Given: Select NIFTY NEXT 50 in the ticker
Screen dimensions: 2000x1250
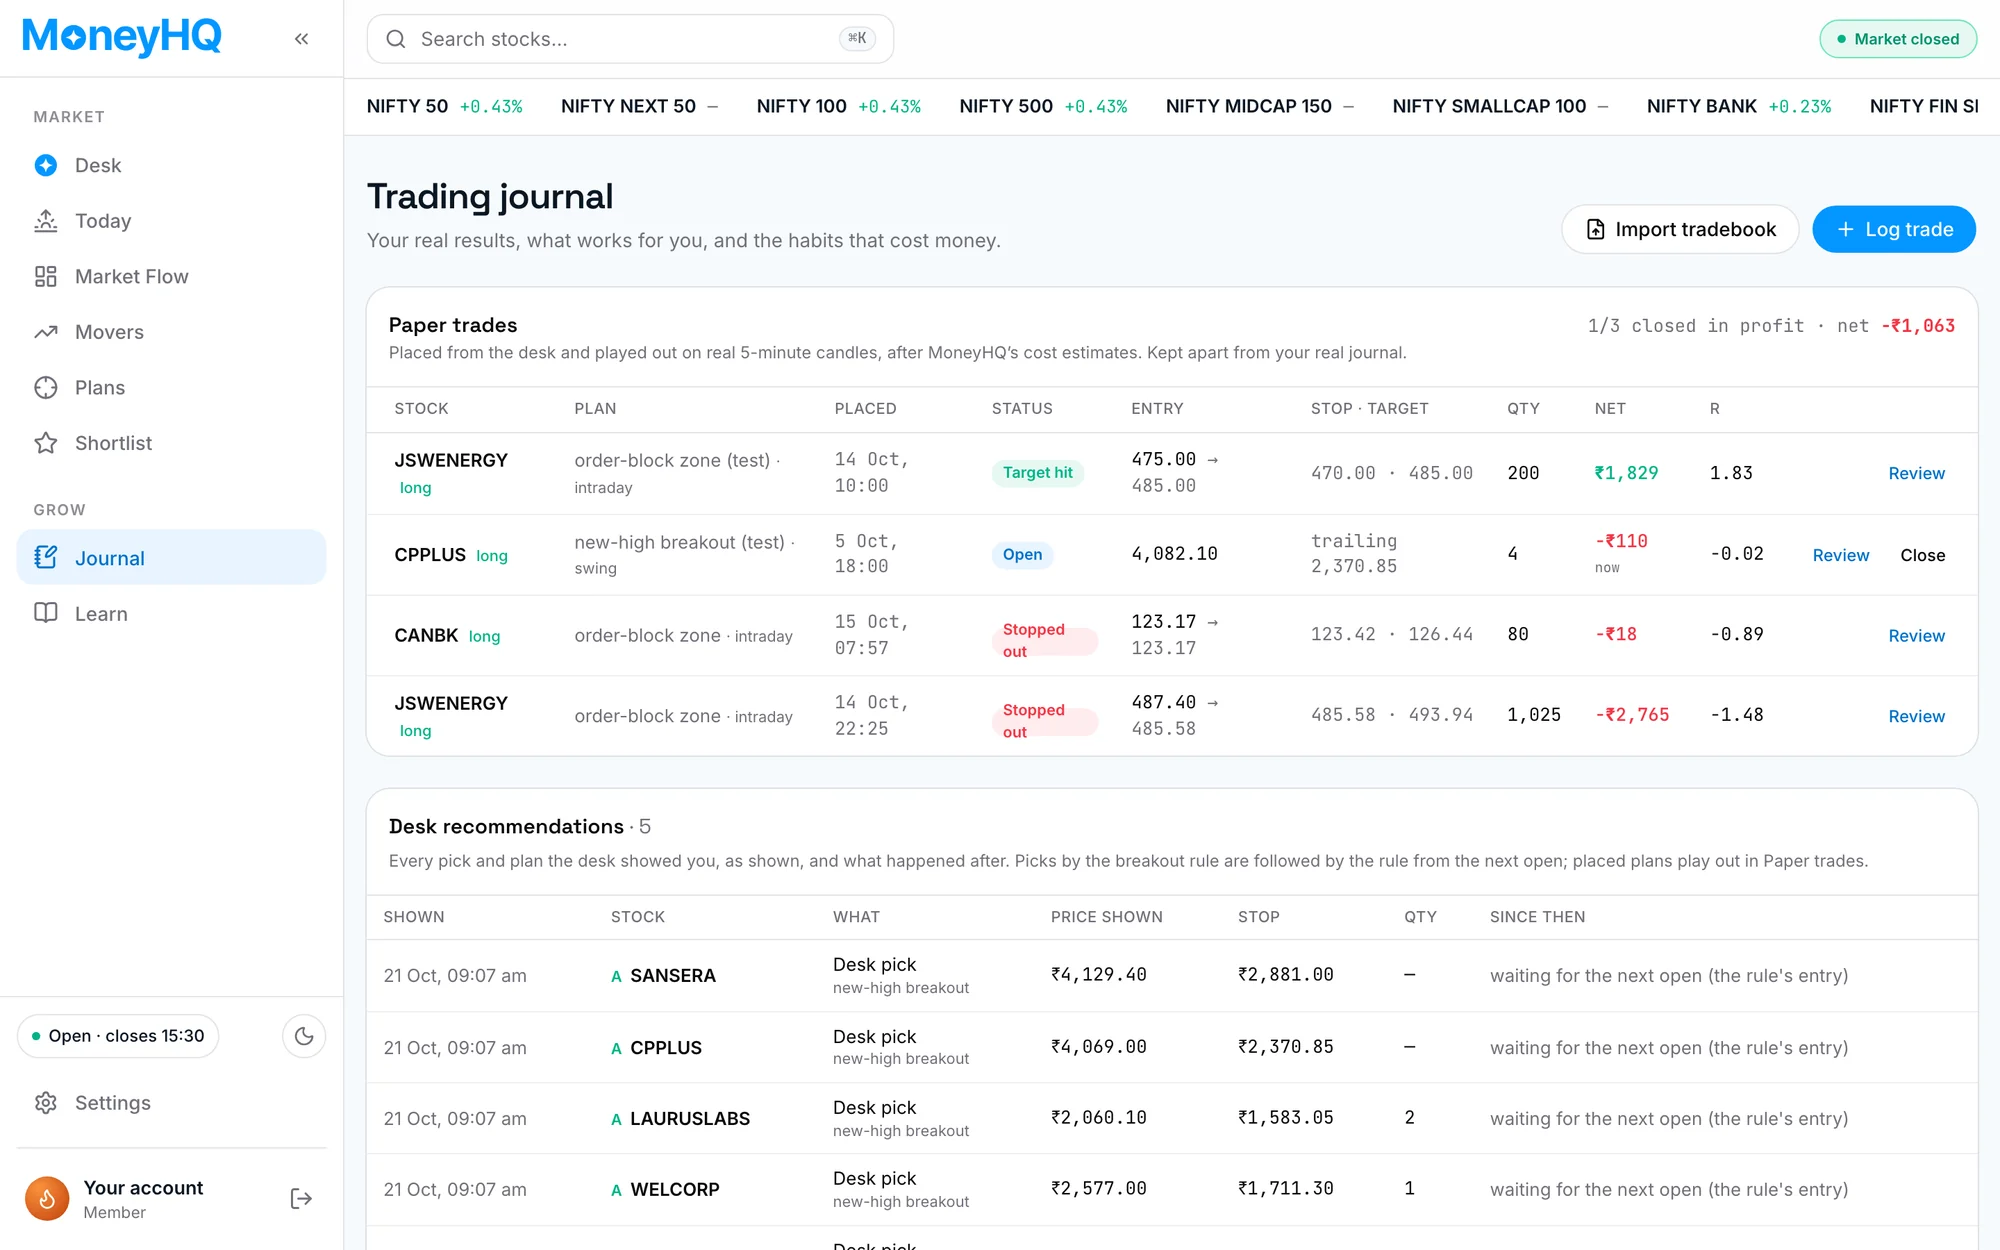Looking at the screenshot, I should tap(639, 106).
